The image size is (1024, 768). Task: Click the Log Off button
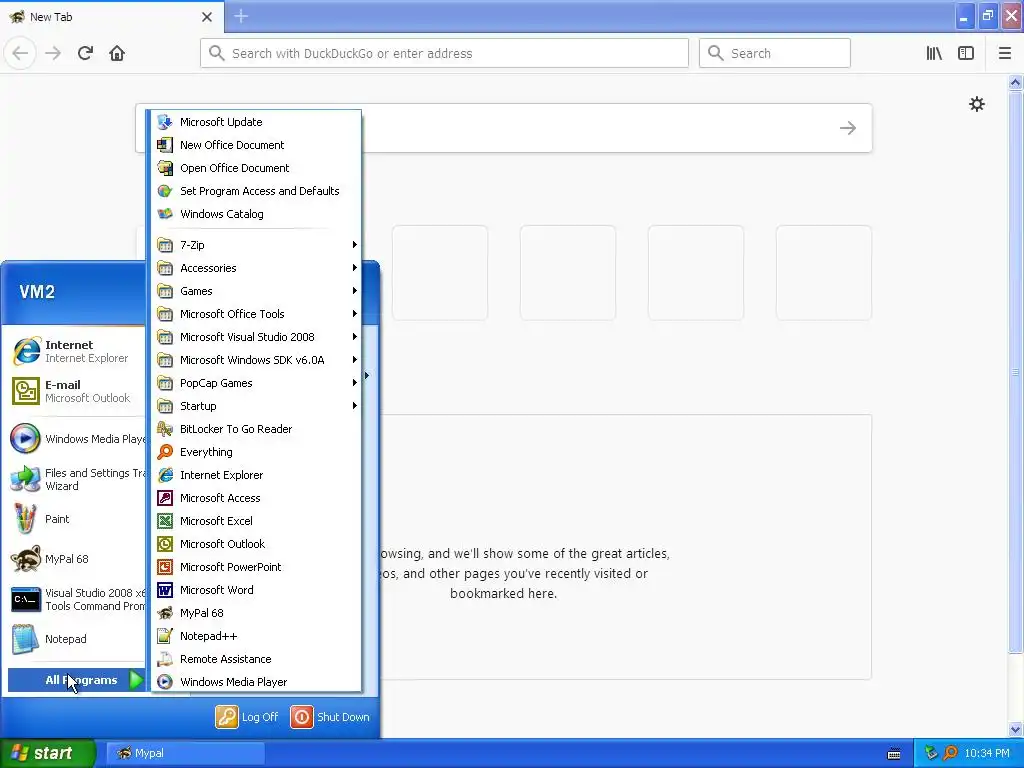pyautogui.click(x=247, y=717)
